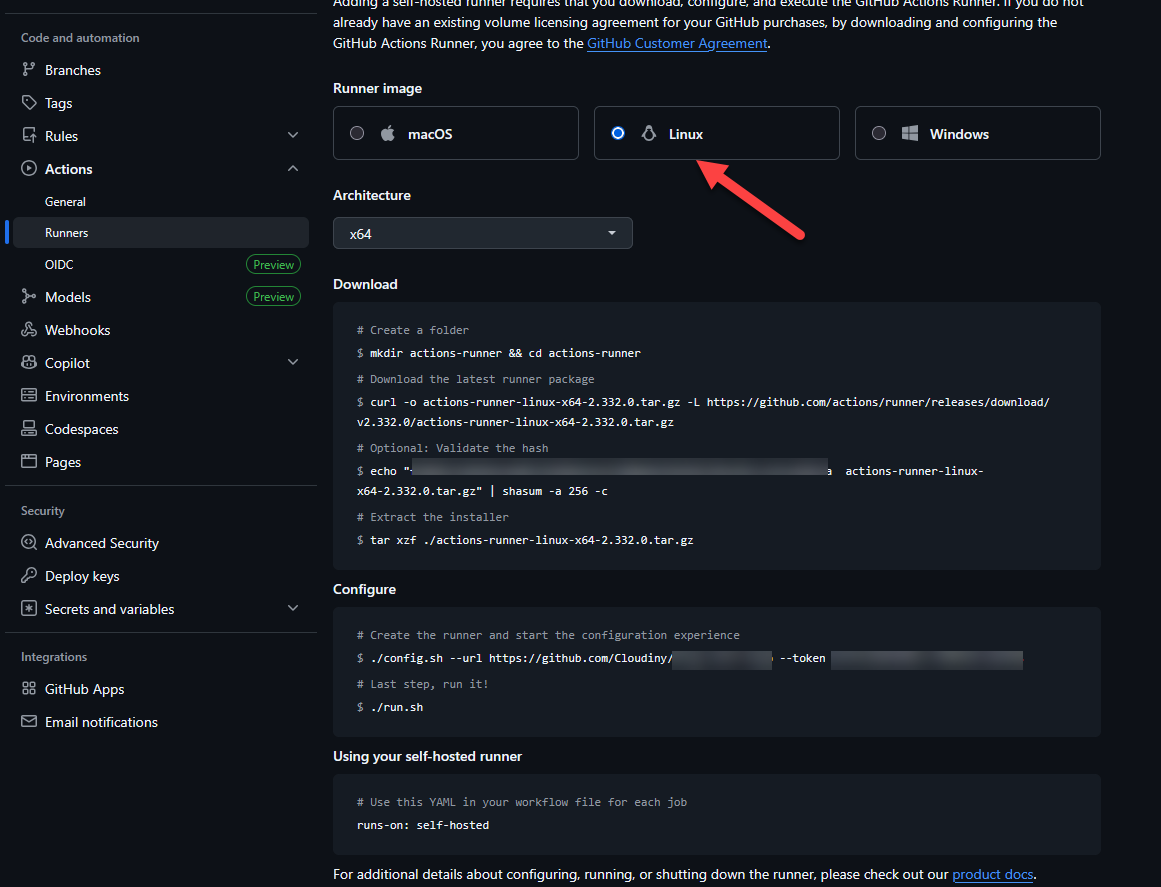Click the Pages icon in sidebar

29,462
